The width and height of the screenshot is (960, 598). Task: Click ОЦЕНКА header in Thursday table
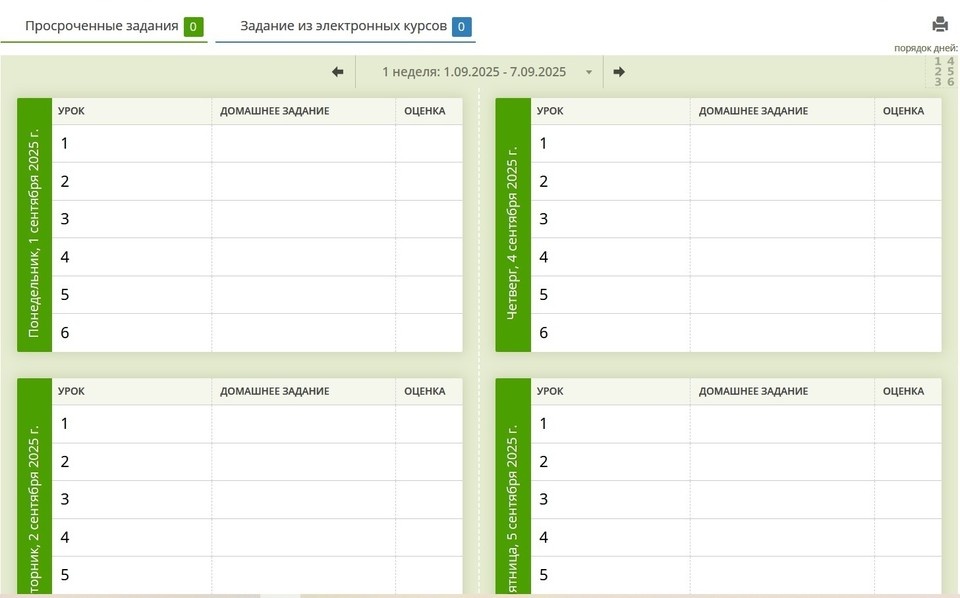903,111
